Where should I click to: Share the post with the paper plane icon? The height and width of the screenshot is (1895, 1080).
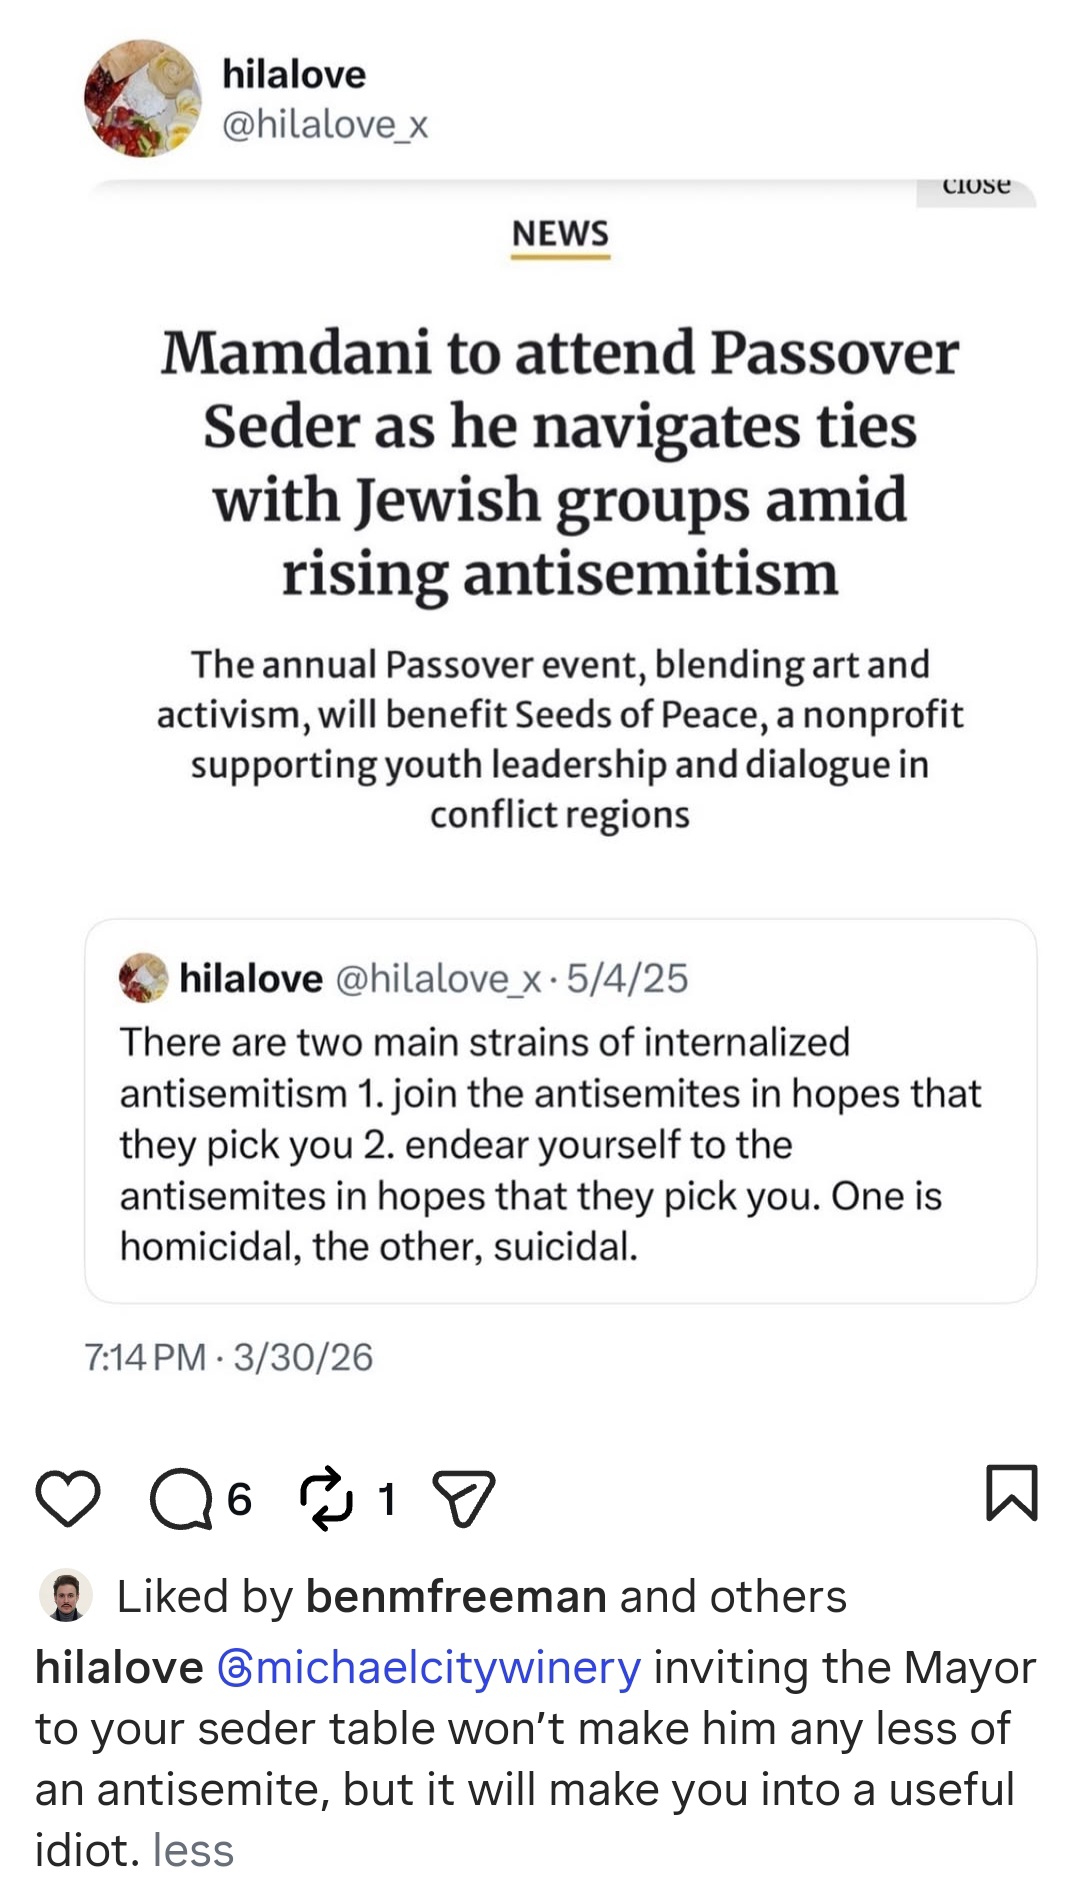pos(463,1498)
